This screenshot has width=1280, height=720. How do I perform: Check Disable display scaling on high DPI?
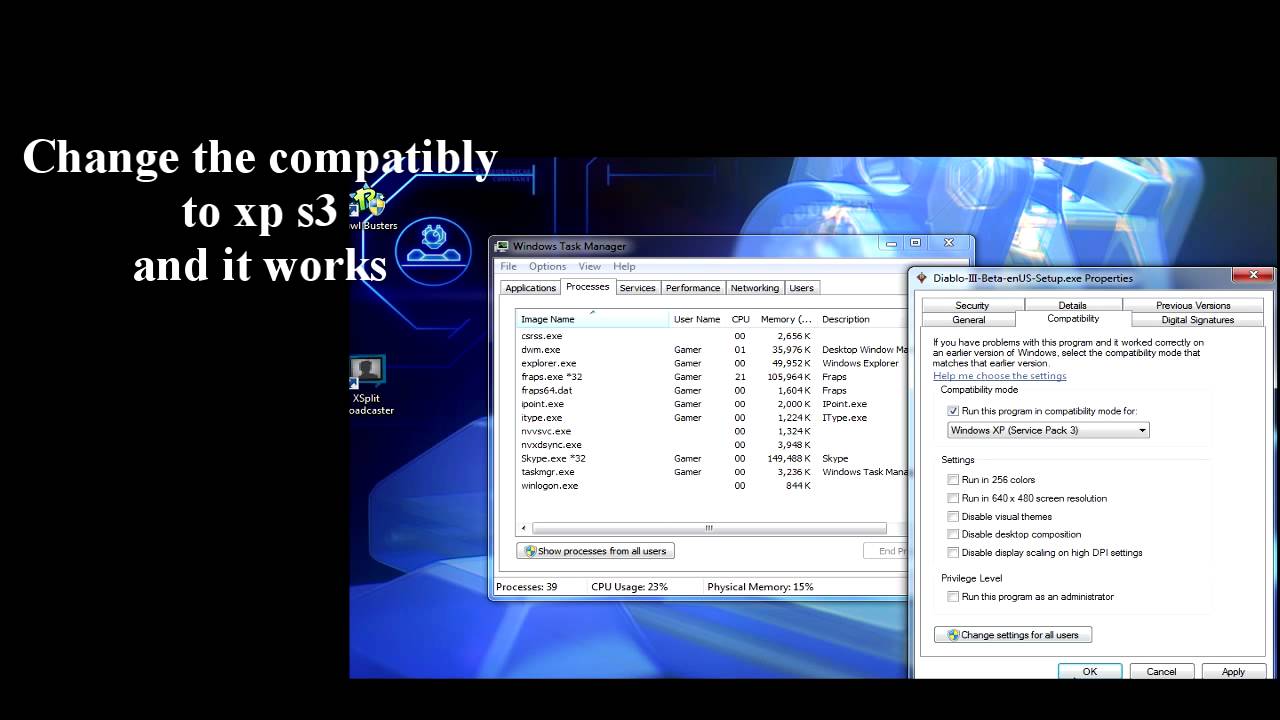click(953, 552)
